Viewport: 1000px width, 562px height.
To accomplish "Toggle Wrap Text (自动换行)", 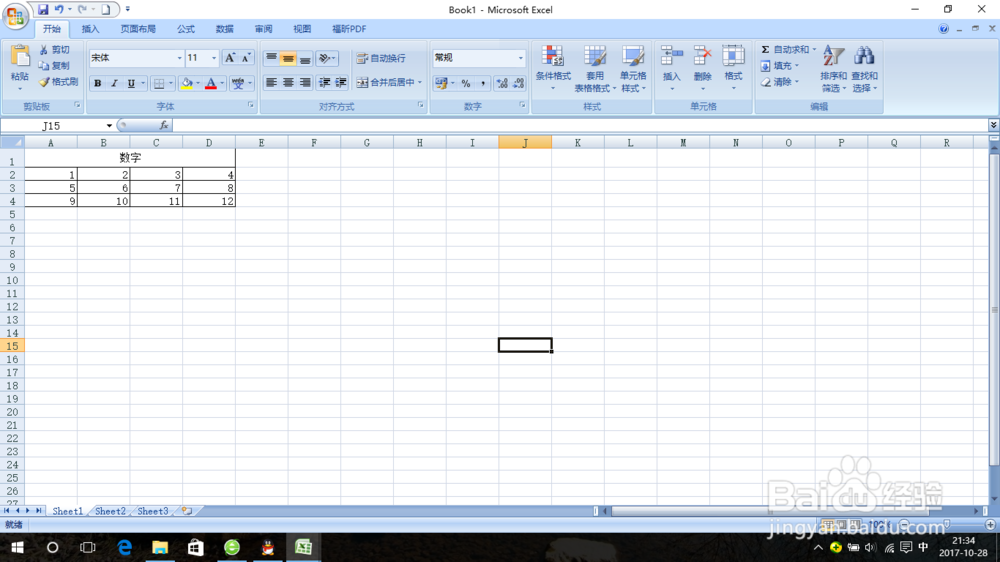I will 381,58.
